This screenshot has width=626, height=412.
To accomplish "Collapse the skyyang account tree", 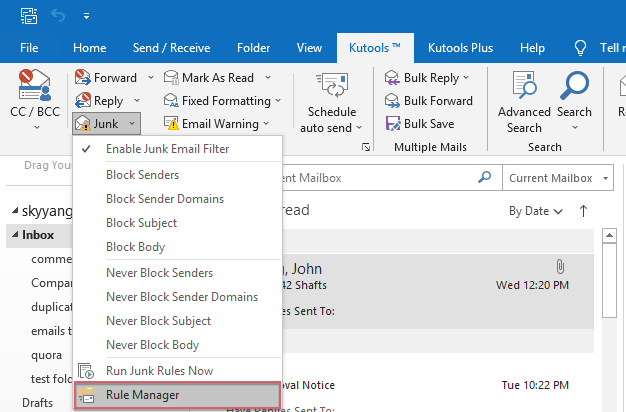I will pyautogui.click(x=15, y=210).
